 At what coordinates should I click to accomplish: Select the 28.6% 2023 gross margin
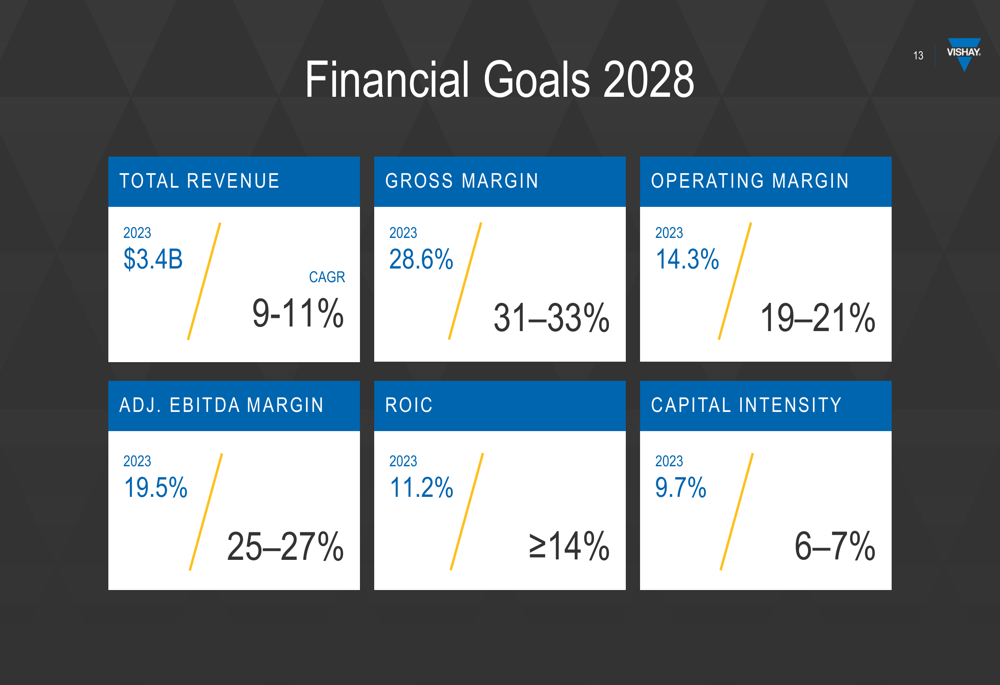(421, 260)
